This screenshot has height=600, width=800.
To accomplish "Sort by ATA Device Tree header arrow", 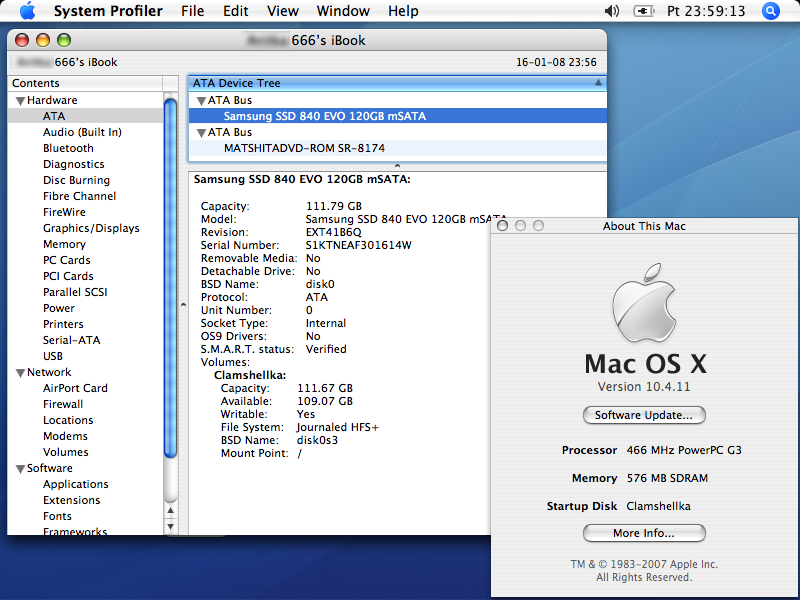I will click(598, 83).
